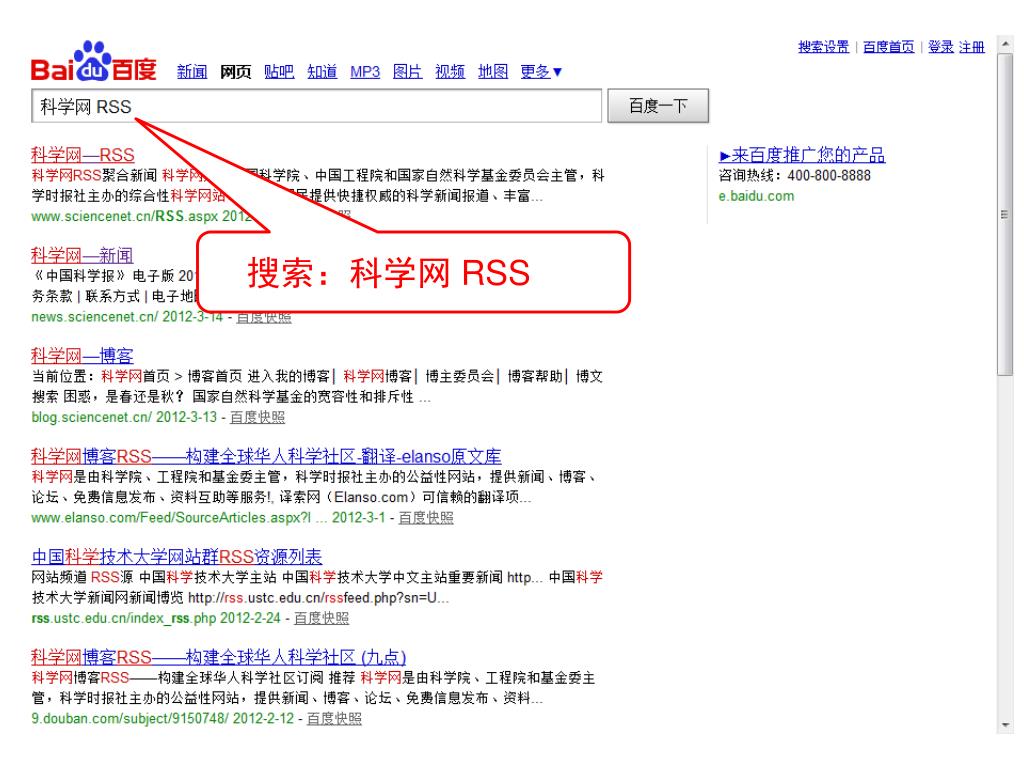
Task: Open the 新闻 search category
Action: pyautogui.click(x=192, y=71)
